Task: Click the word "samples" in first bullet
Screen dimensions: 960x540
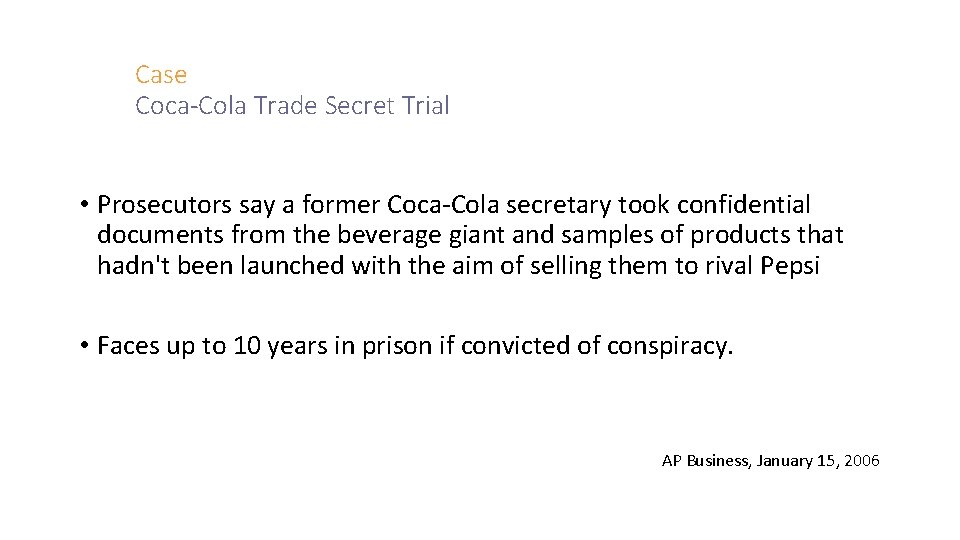Action: tap(612, 236)
